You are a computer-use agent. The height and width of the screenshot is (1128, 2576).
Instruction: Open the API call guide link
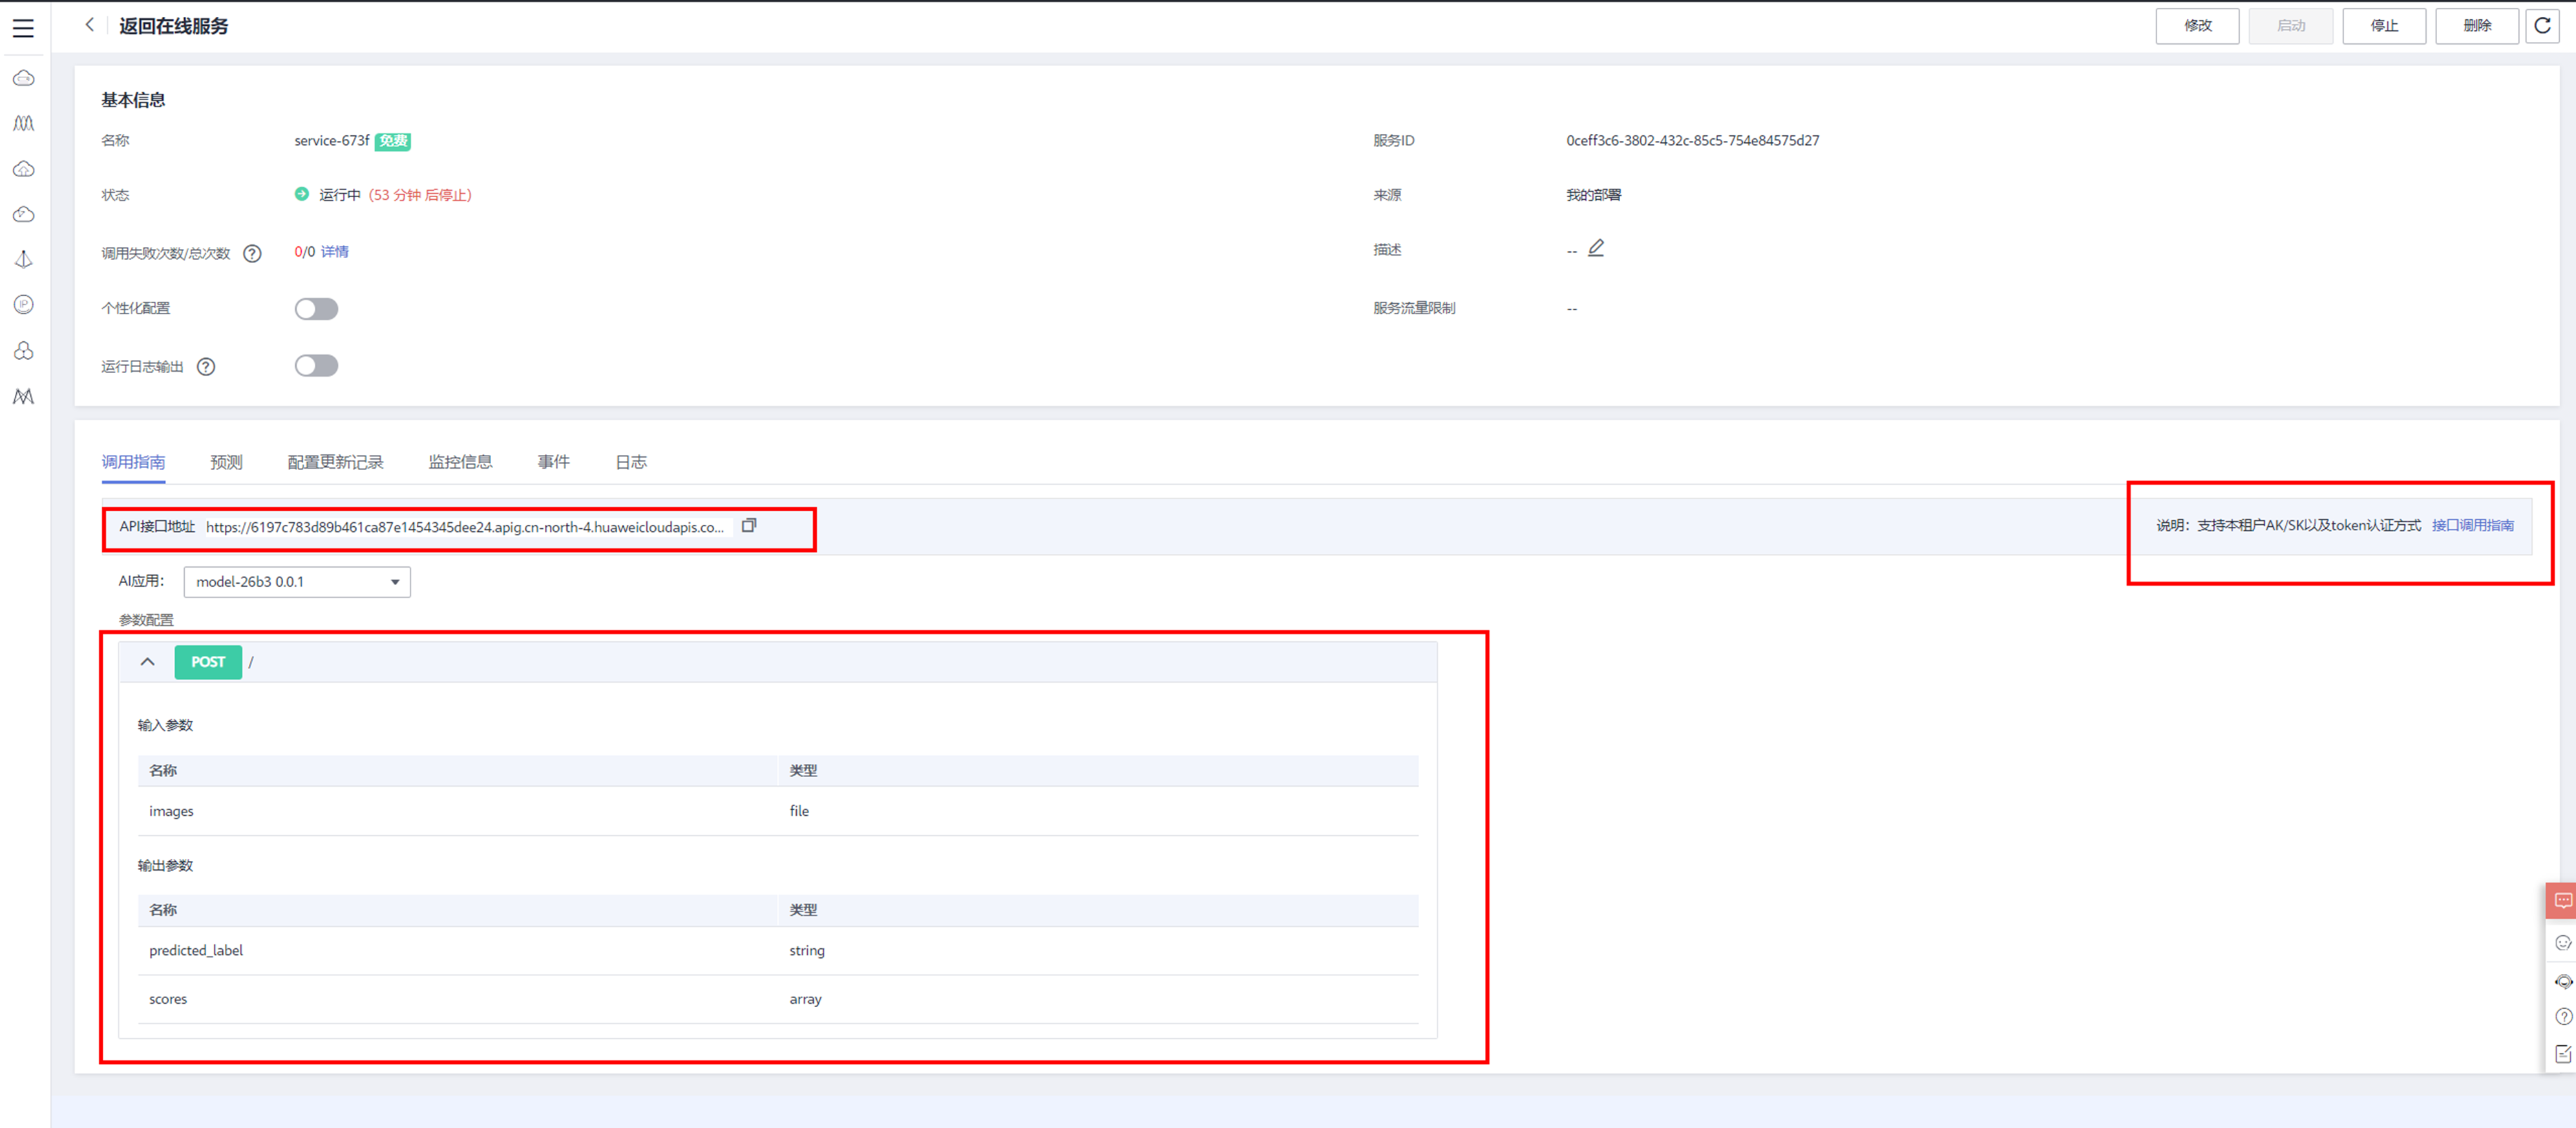[x=2472, y=525]
